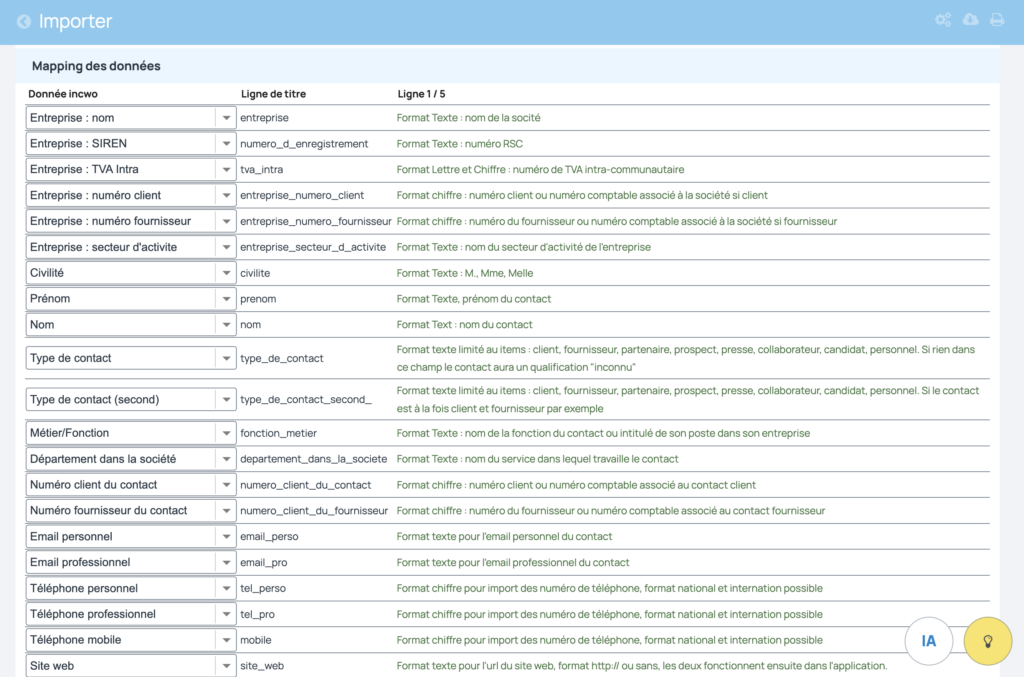
Task: Open the 'Métier/Fonction' dropdown
Action: coord(131,433)
